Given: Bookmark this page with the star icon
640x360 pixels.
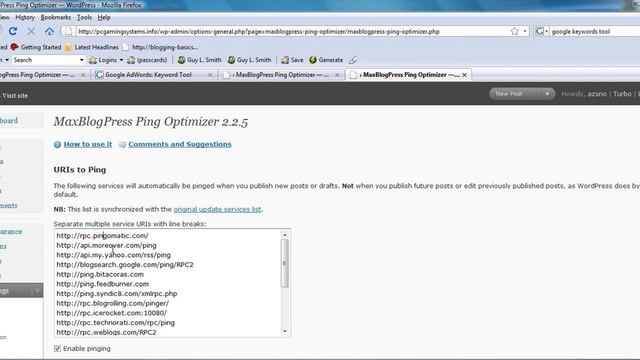Looking at the screenshot, I should pyautogui.click(x=515, y=31).
